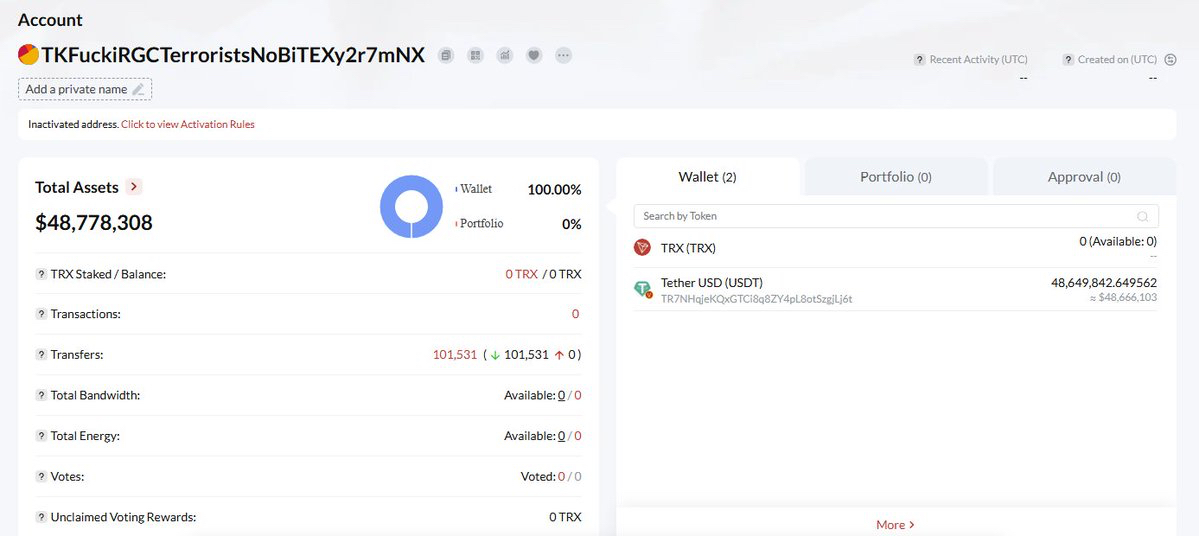This screenshot has height=536, width=1199.
Task: Click help icon next to Total Bandwidth
Action: coord(41,396)
